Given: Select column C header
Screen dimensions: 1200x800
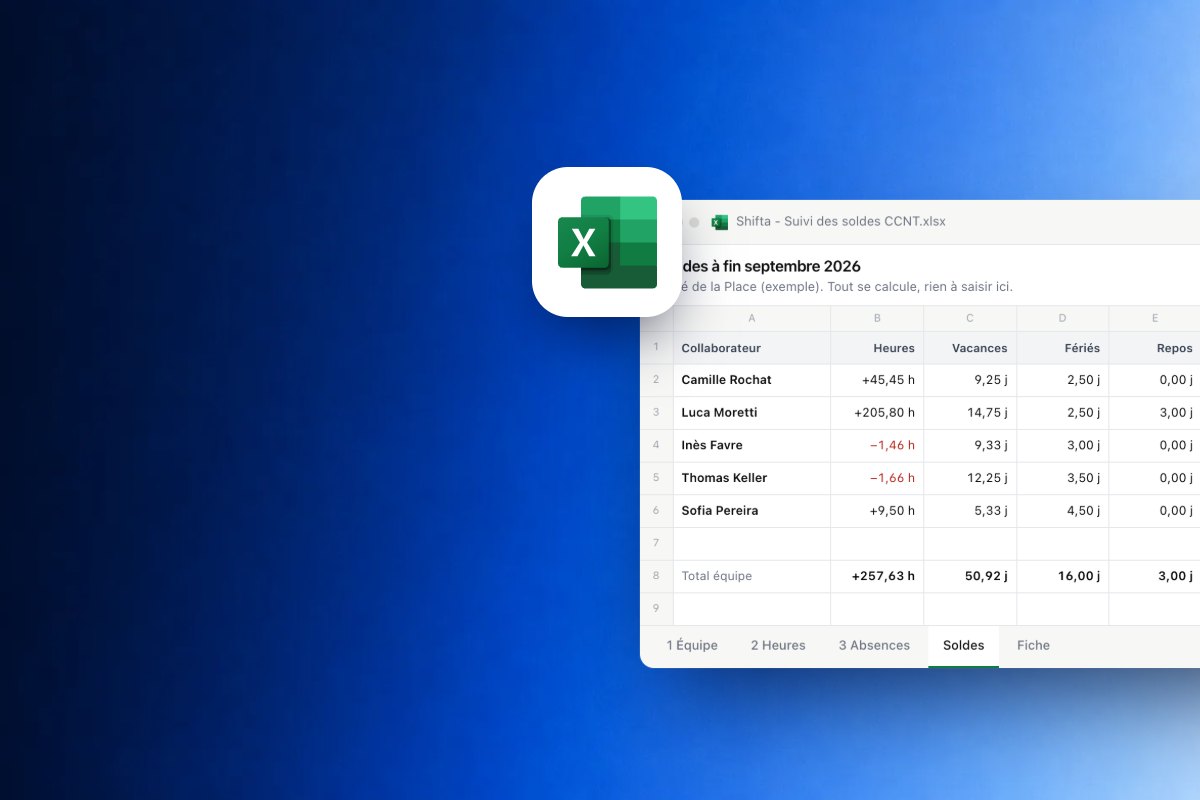Looking at the screenshot, I should point(970,318).
